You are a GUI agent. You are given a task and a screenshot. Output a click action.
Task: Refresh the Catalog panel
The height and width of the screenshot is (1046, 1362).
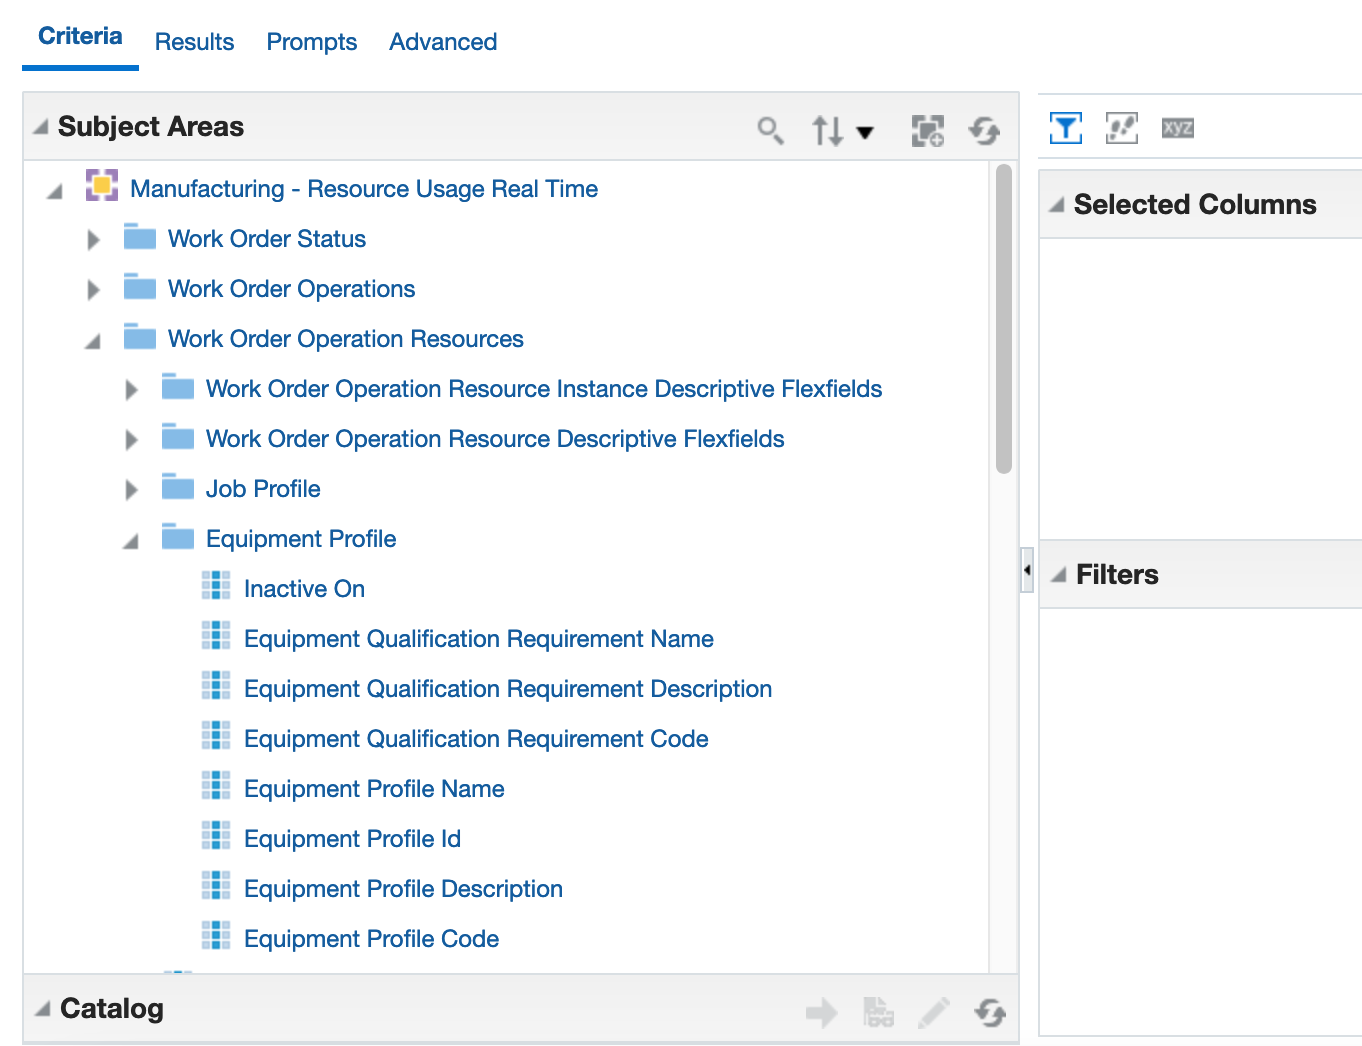[989, 1012]
